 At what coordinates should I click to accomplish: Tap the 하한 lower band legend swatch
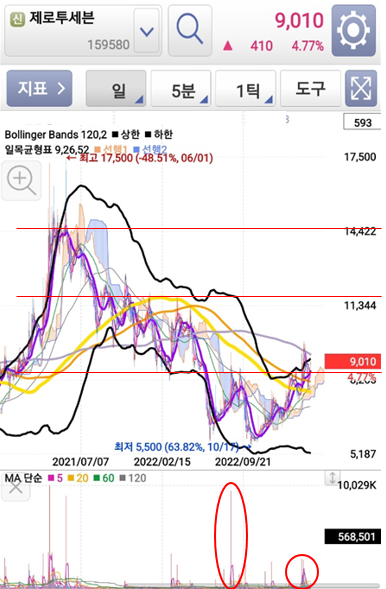(148, 134)
